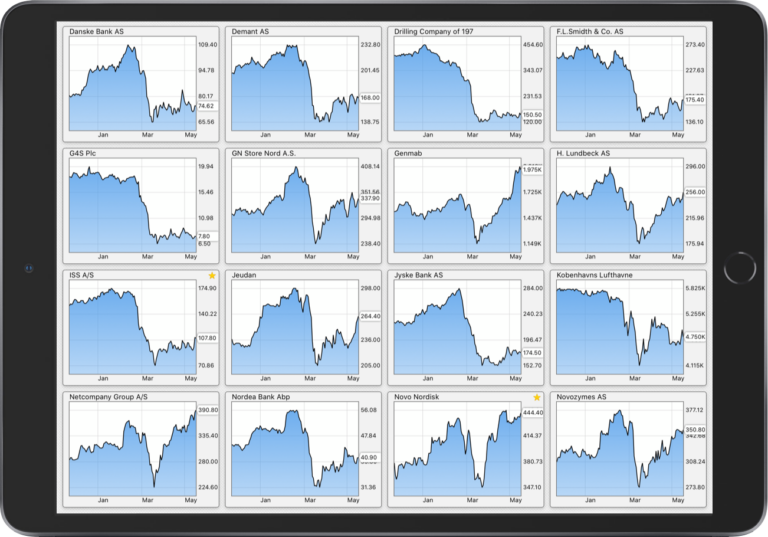The height and width of the screenshot is (537, 768).
Task: Click the Jyske Bank AS title
Action: (418, 275)
